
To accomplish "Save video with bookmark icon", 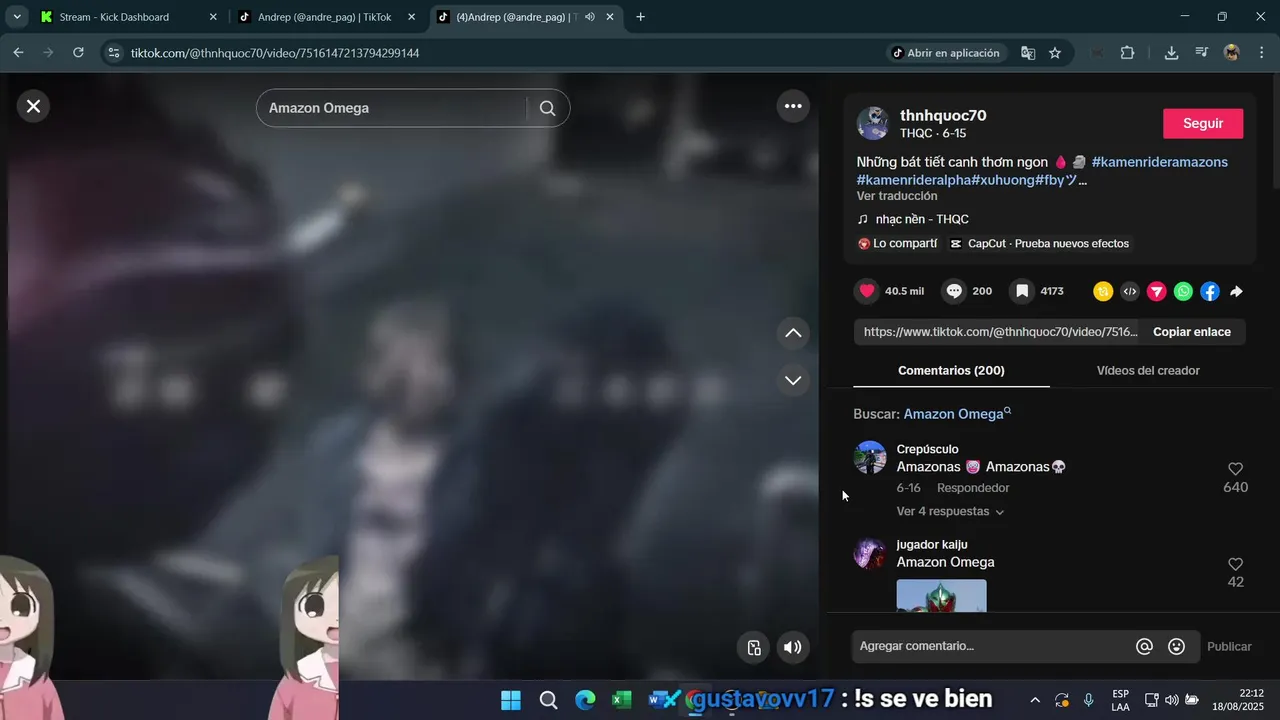I will pyautogui.click(x=1022, y=291).
